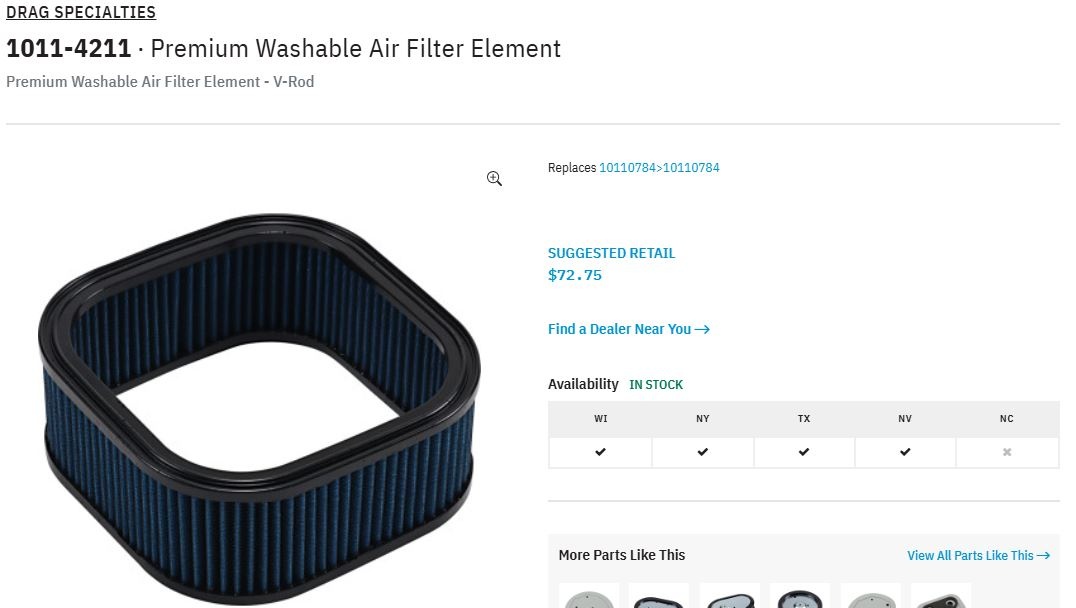Click the NV availability checkmark
Screen dimensions: 1076x608
[x=905, y=452]
